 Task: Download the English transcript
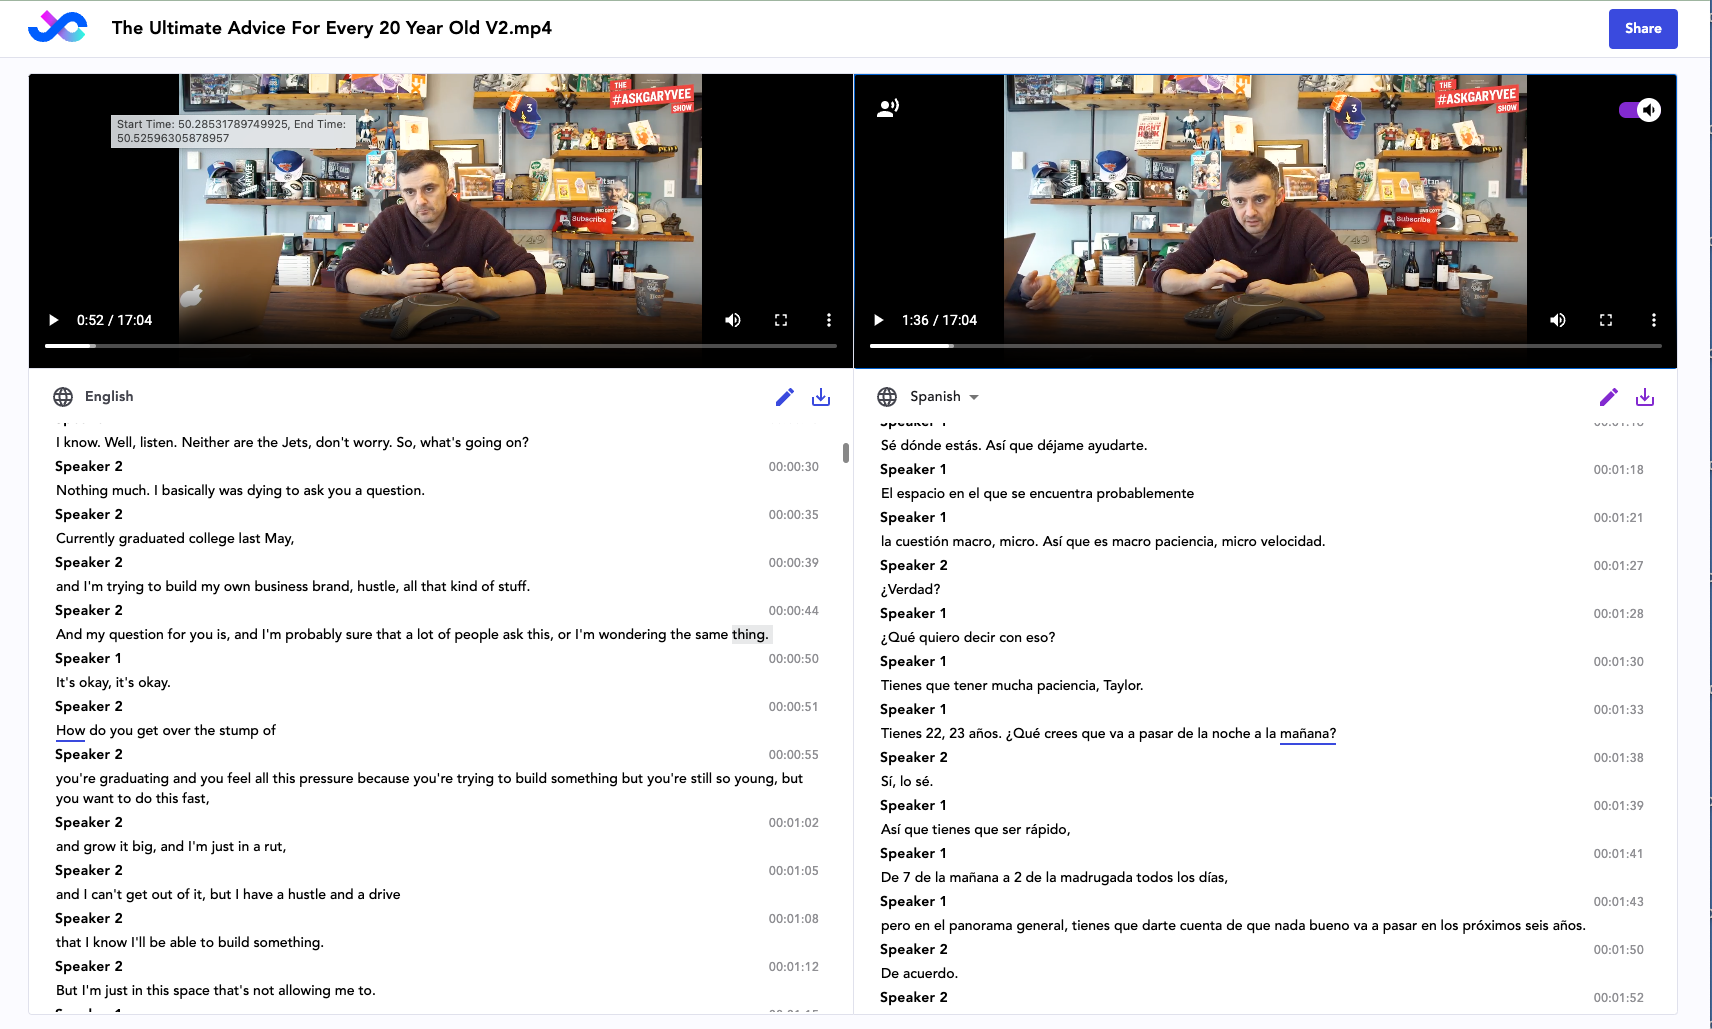[821, 397]
